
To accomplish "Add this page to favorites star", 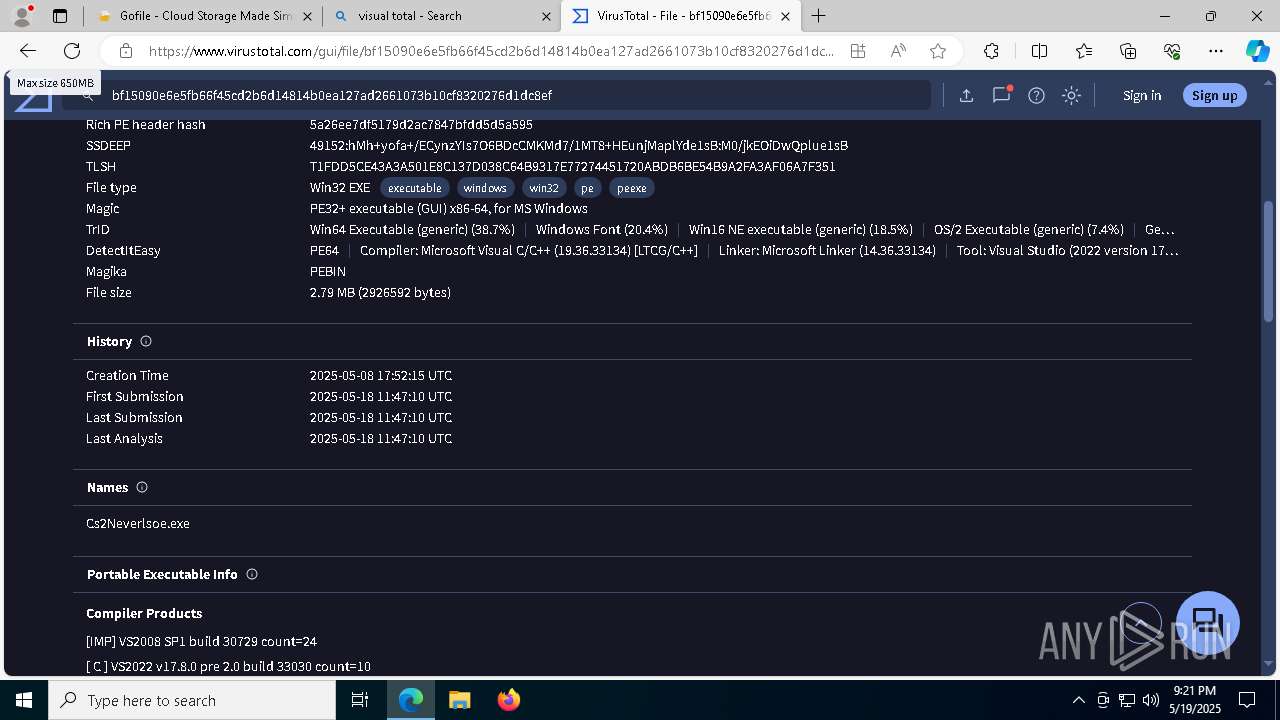I will 938,51.
